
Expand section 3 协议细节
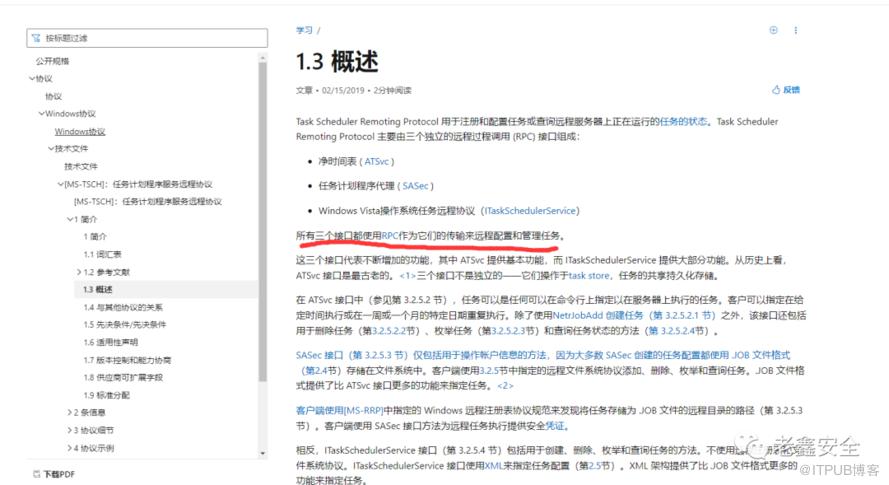pyautogui.click(x=70, y=430)
